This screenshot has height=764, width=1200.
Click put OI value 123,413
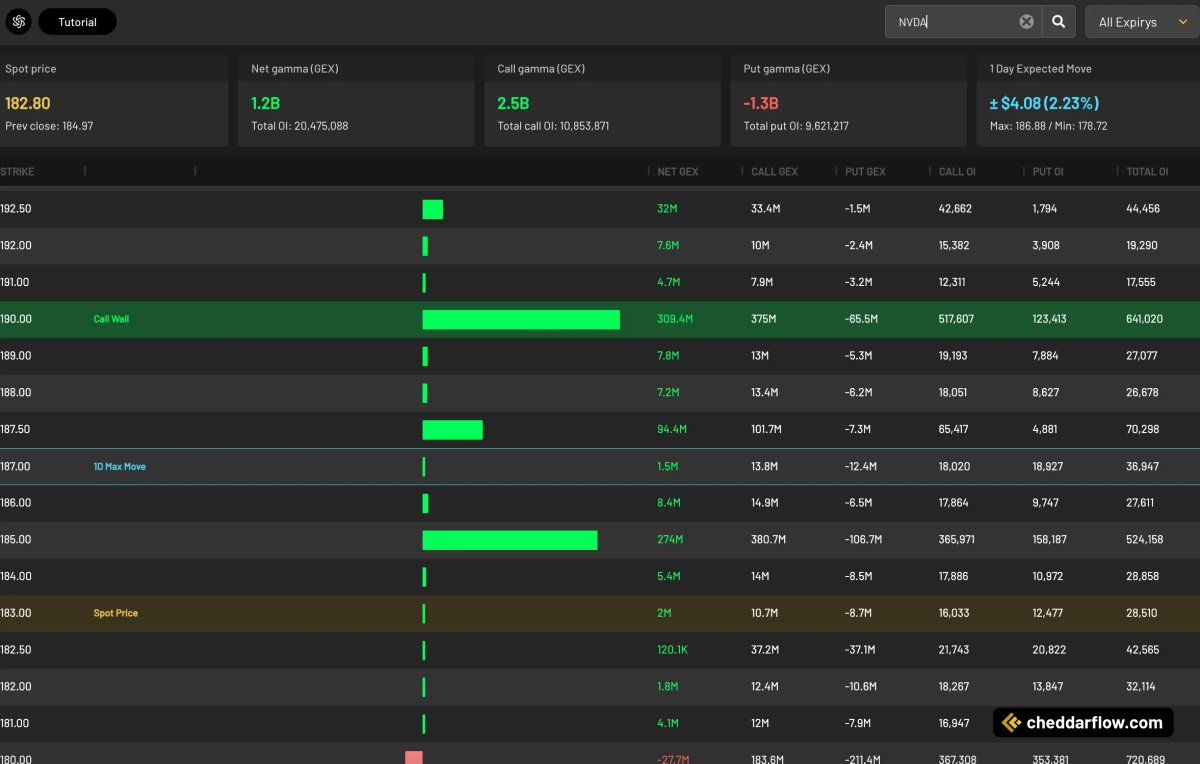pyautogui.click(x=1049, y=319)
